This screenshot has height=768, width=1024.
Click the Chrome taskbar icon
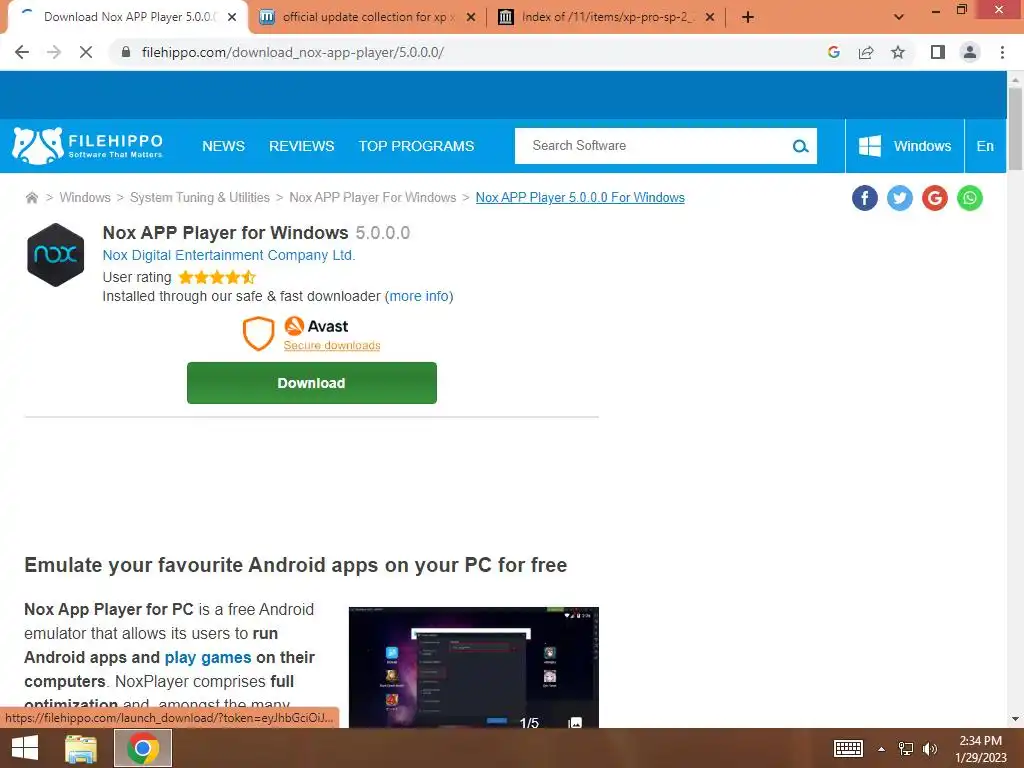pyautogui.click(x=143, y=748)
